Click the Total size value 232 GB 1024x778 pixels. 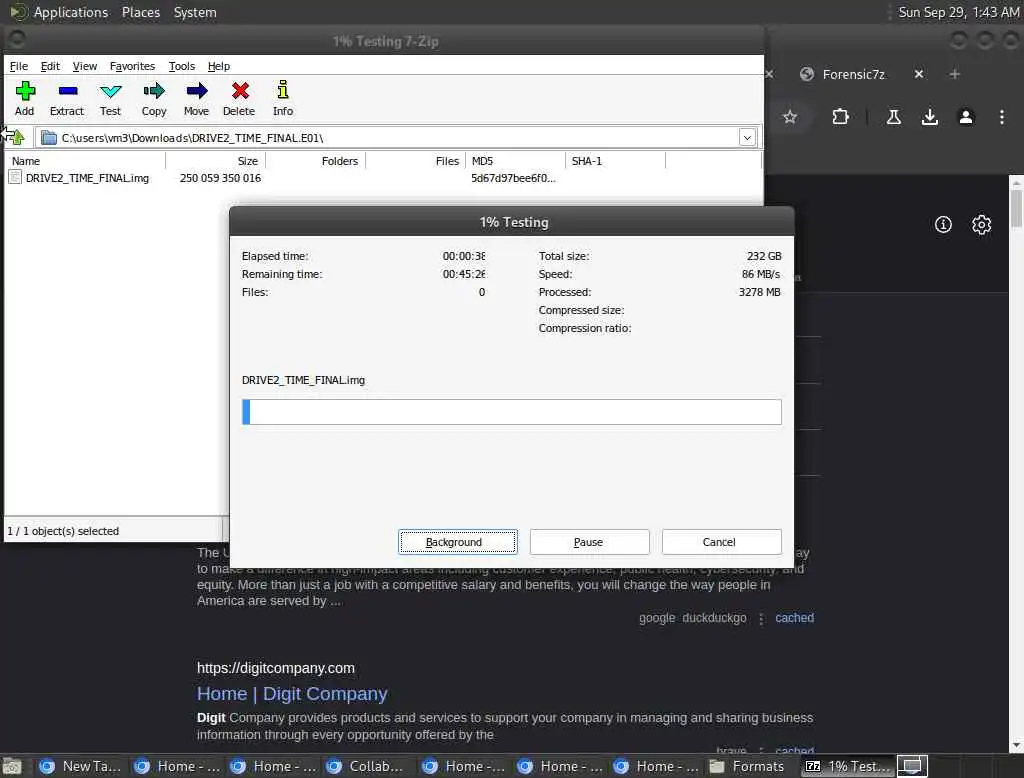[x=763, y=256]
